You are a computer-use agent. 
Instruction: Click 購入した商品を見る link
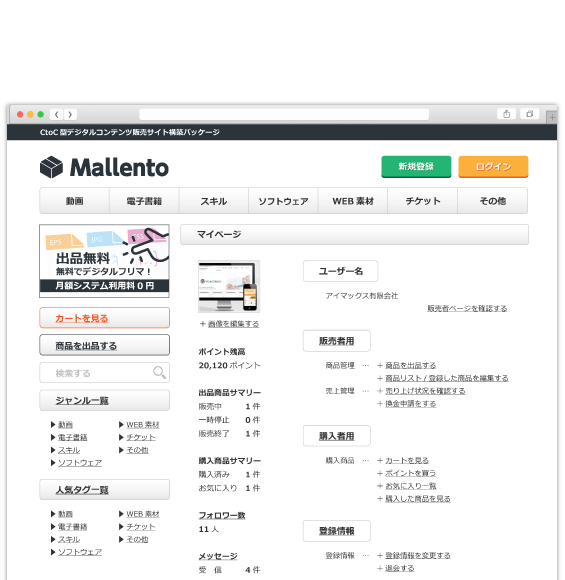pos(418,499)
